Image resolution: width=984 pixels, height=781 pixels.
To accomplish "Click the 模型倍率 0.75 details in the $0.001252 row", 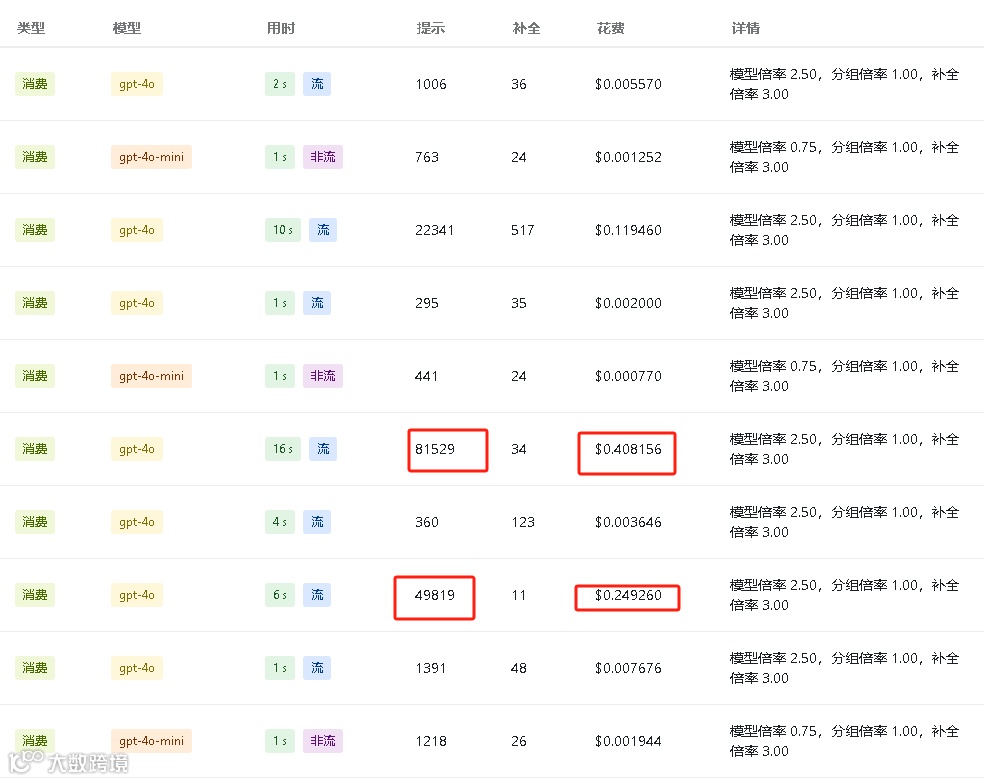I will point(844,157).
